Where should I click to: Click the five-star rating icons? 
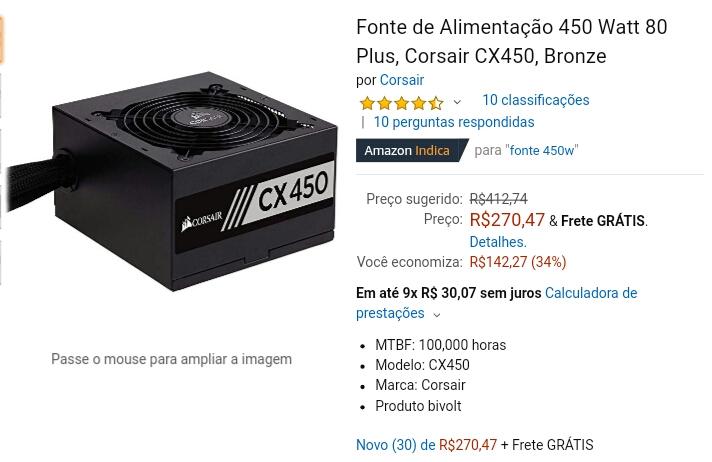click(x=401, y=103)
